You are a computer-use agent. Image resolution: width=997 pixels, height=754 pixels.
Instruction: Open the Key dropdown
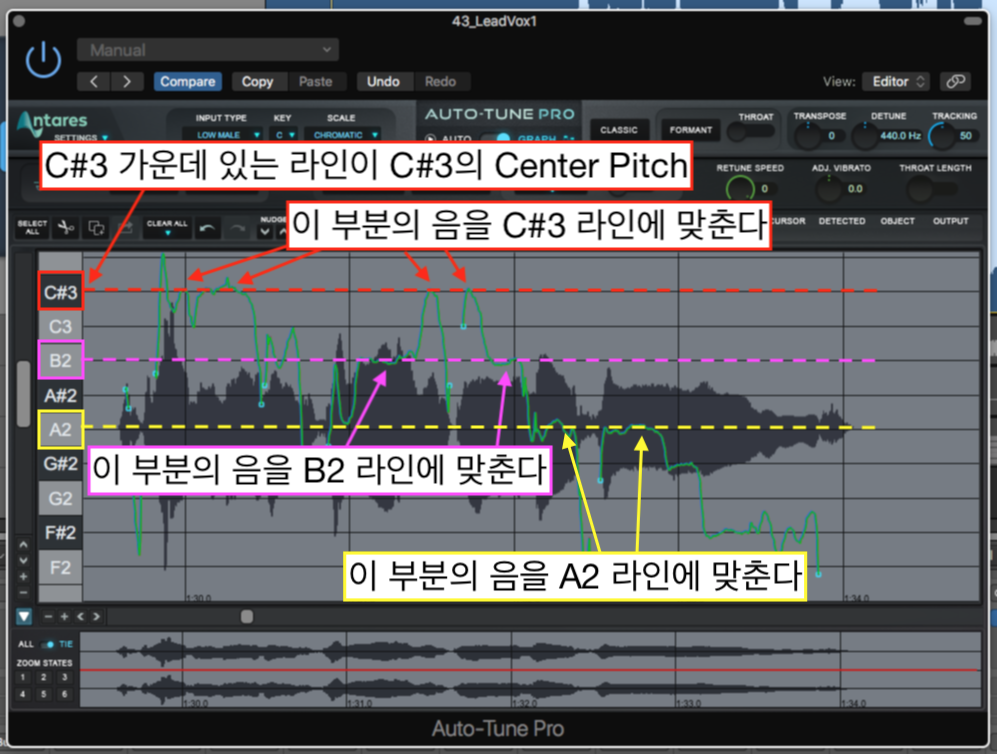click(283, 135)
